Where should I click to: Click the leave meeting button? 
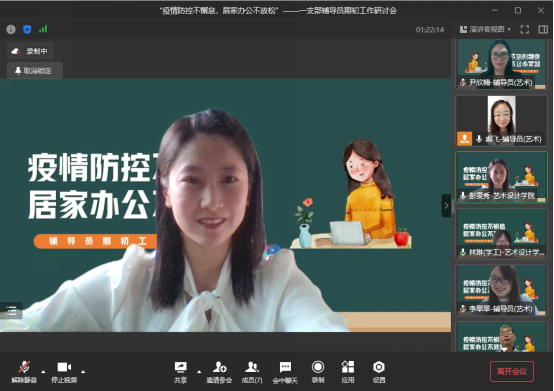tap(512, 371)
